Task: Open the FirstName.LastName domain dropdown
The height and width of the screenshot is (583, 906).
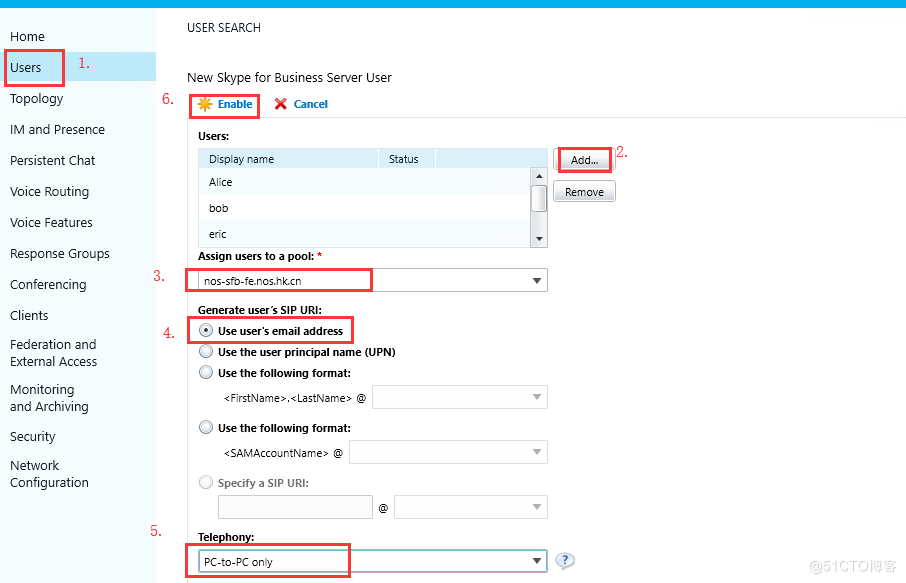Action: tap(460, 397)
